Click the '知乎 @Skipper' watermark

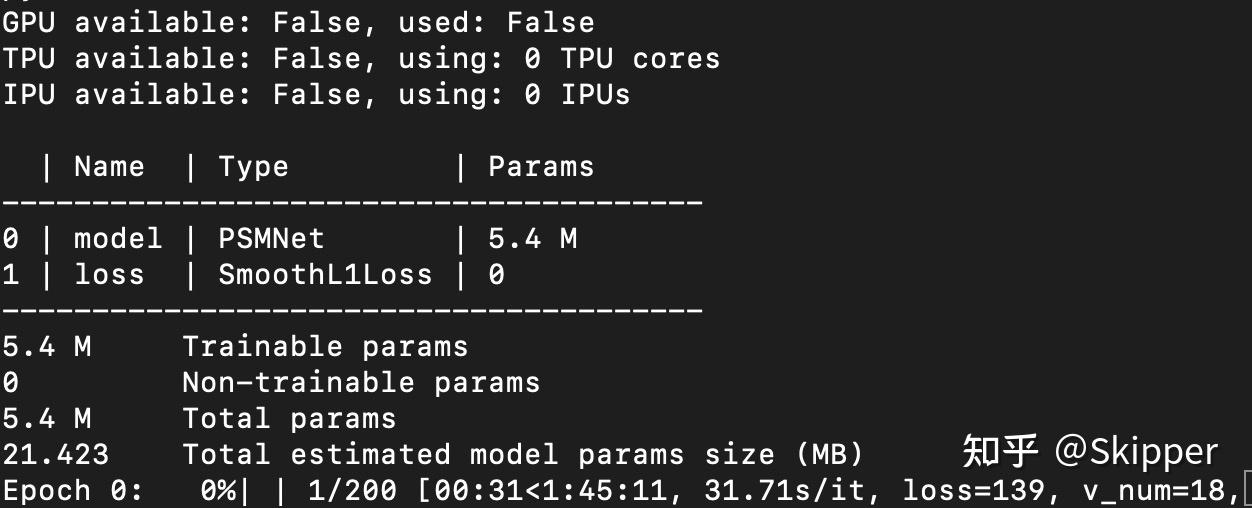[x=1090, y=452]
